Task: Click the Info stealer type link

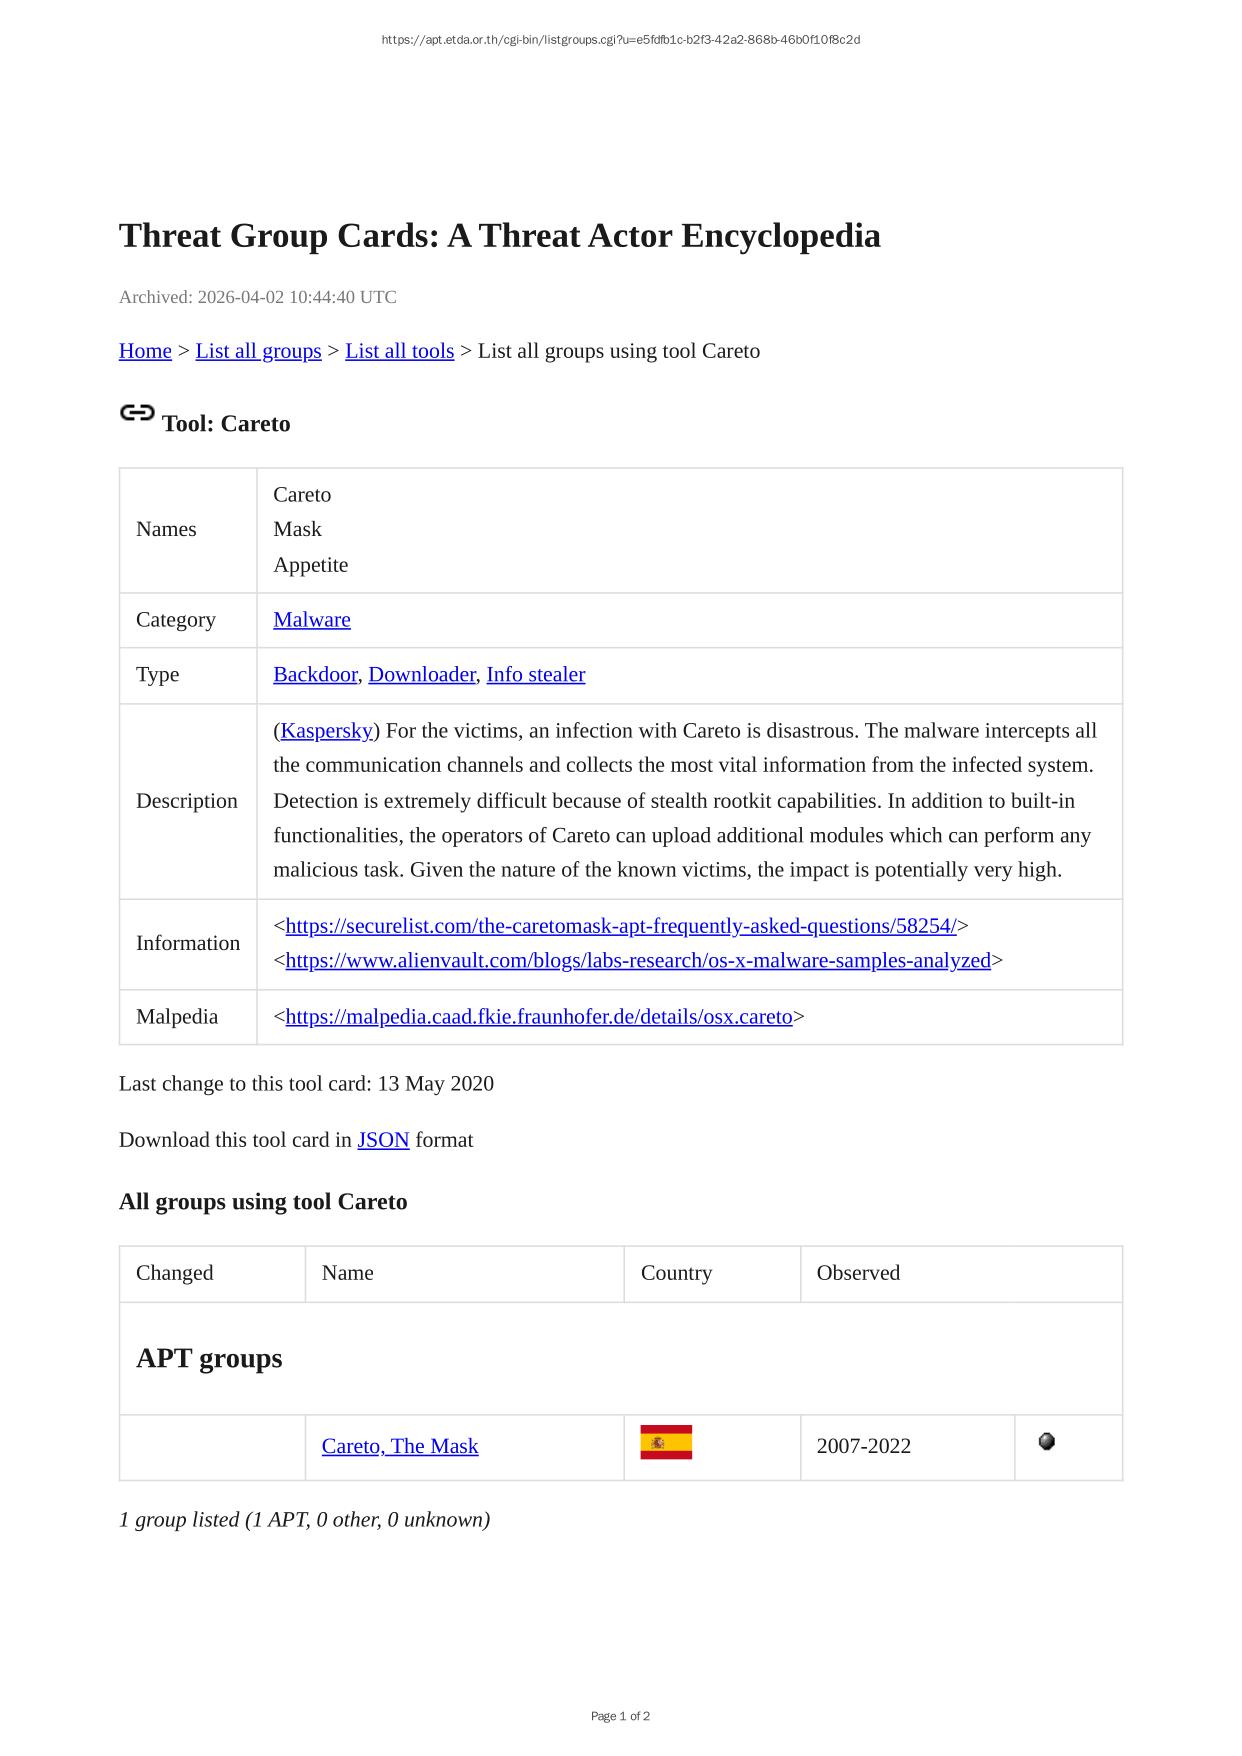Action: point(536,675)
